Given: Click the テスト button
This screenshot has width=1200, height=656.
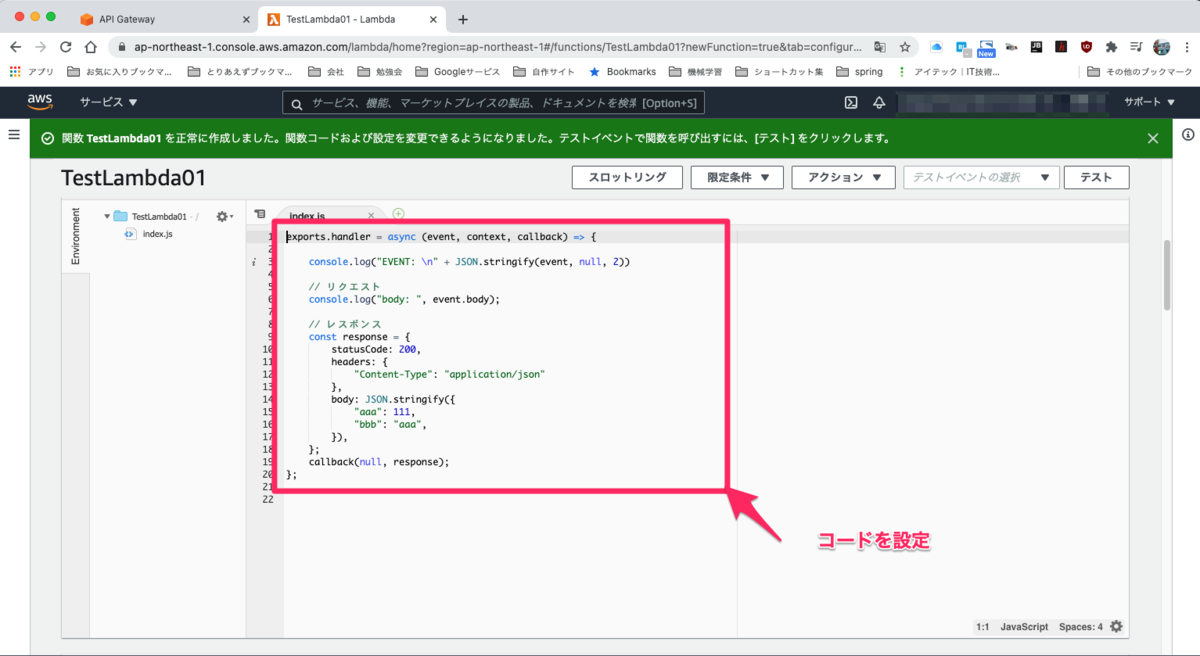Looking at the screenshot, I should click(x=1096, y=177).
